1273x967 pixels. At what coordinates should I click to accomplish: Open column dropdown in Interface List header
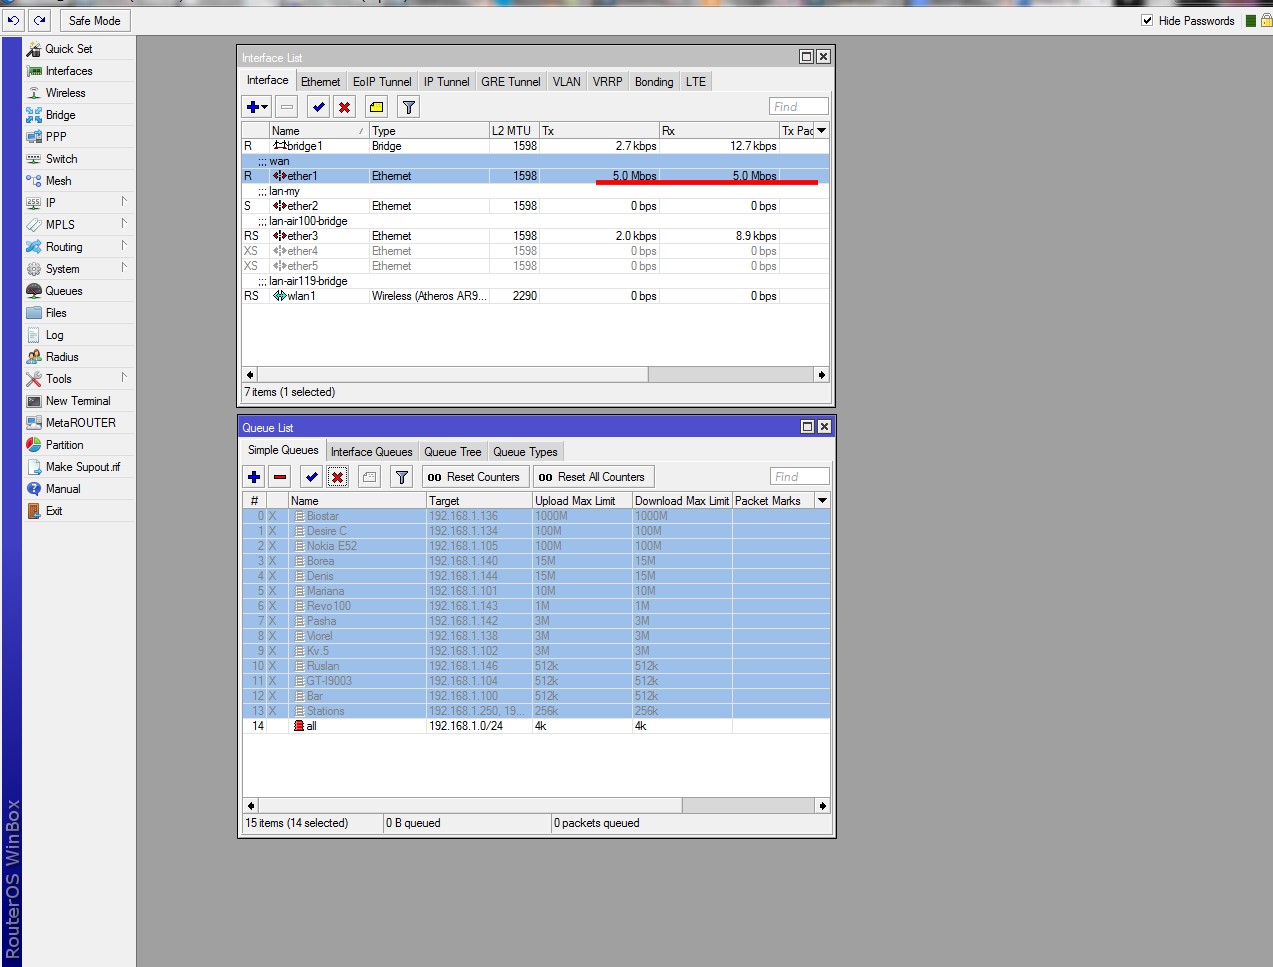822,131
